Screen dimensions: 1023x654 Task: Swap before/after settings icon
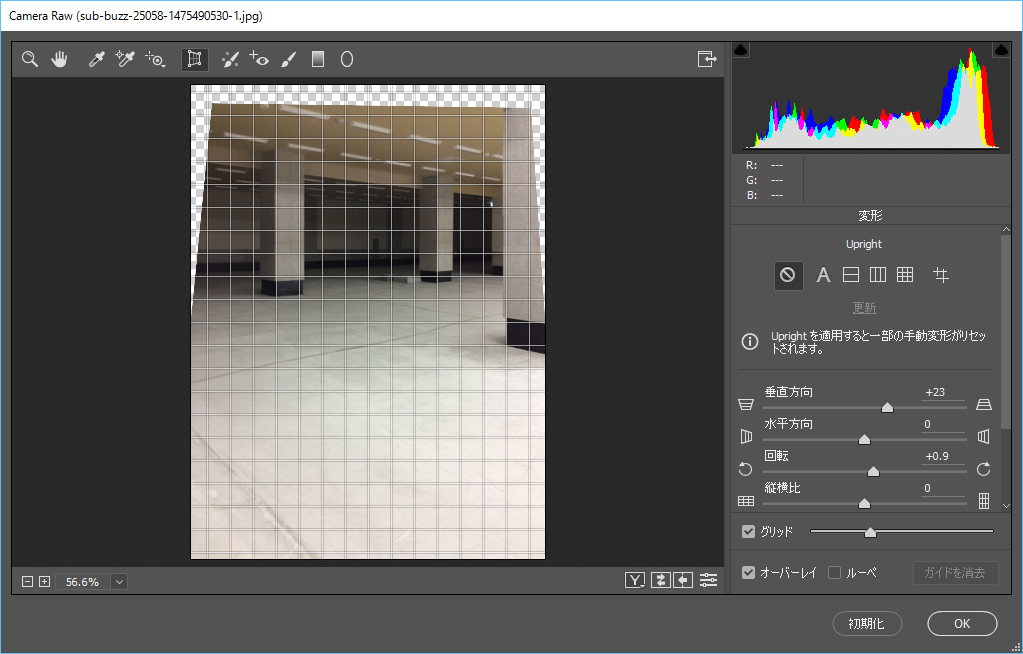pyautogui.click(x=660, y=580)
